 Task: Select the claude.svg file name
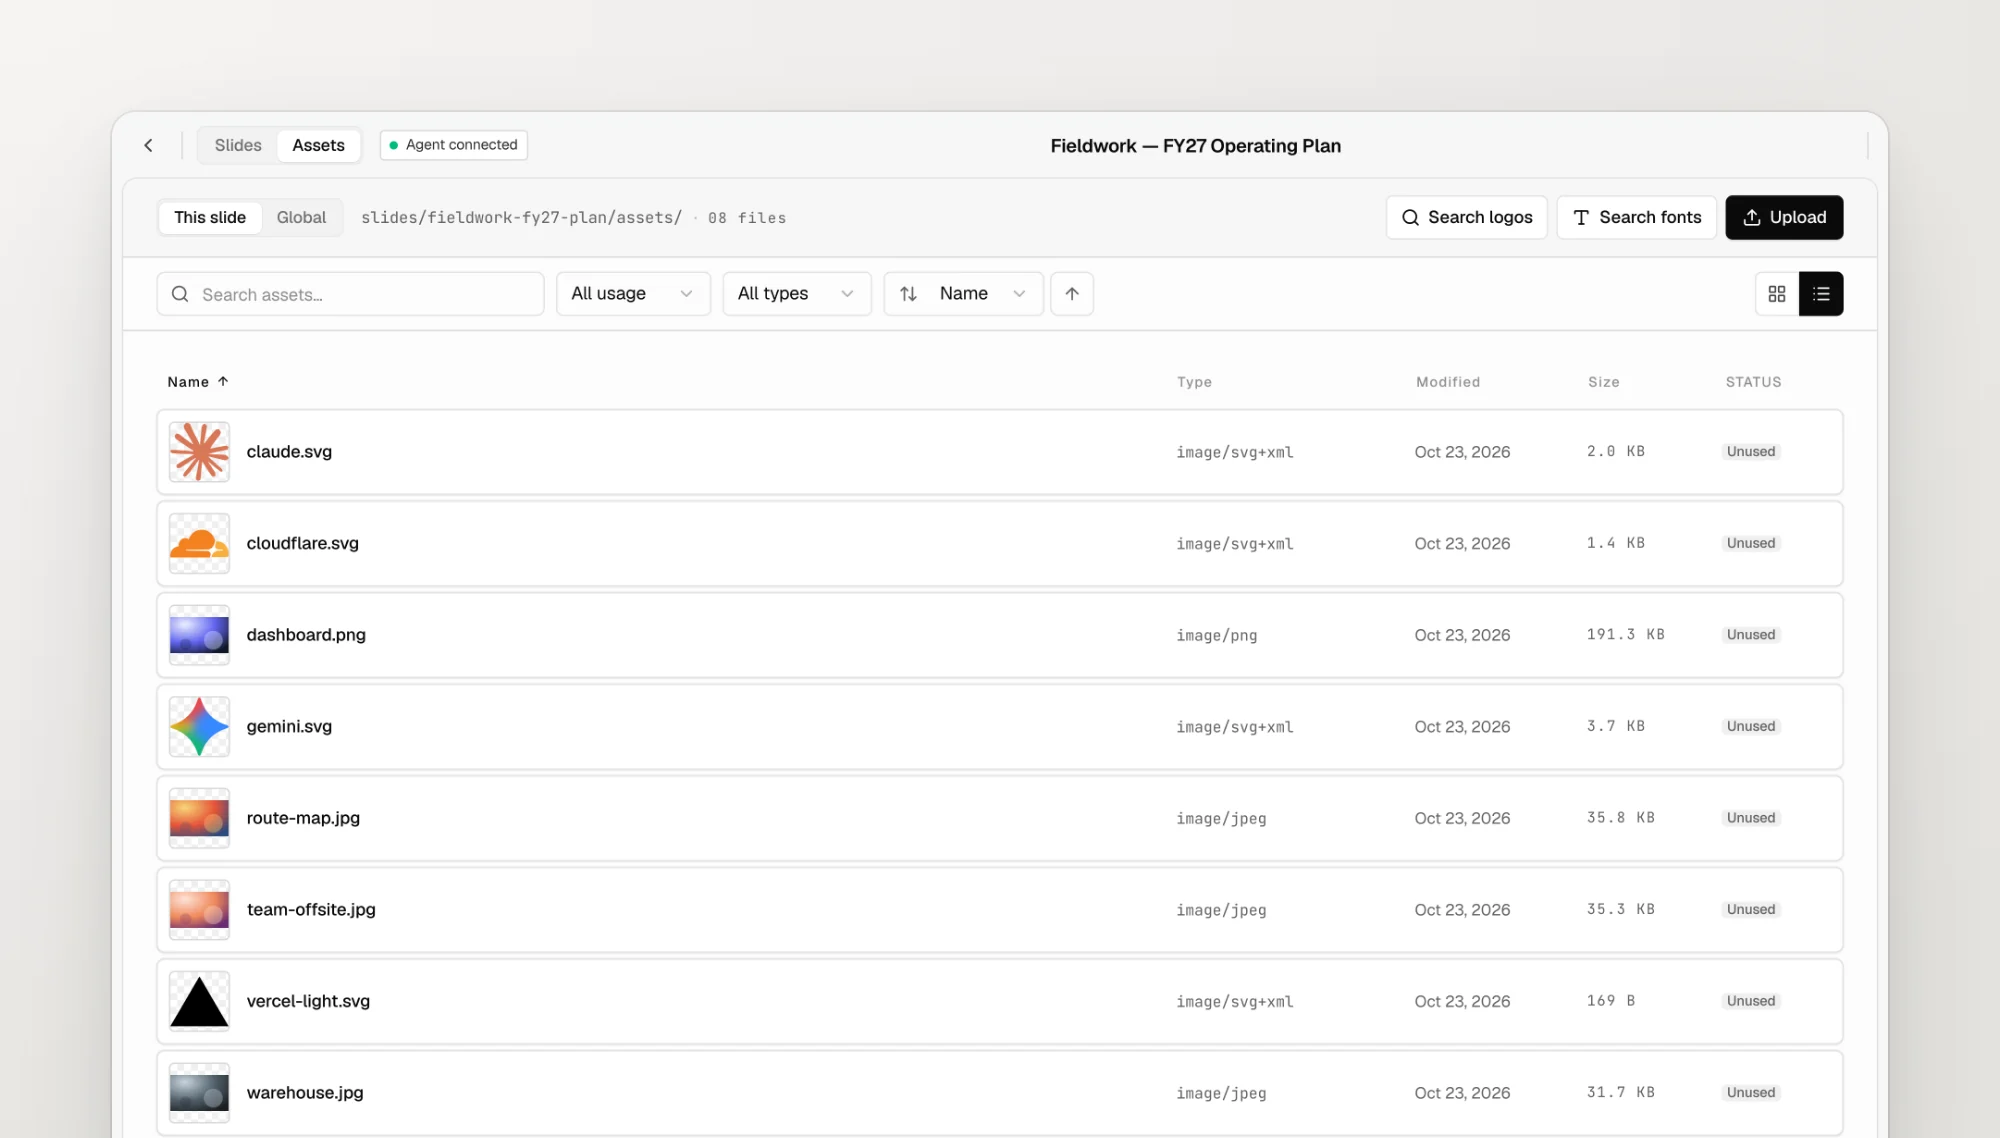(x=289, y=452)
